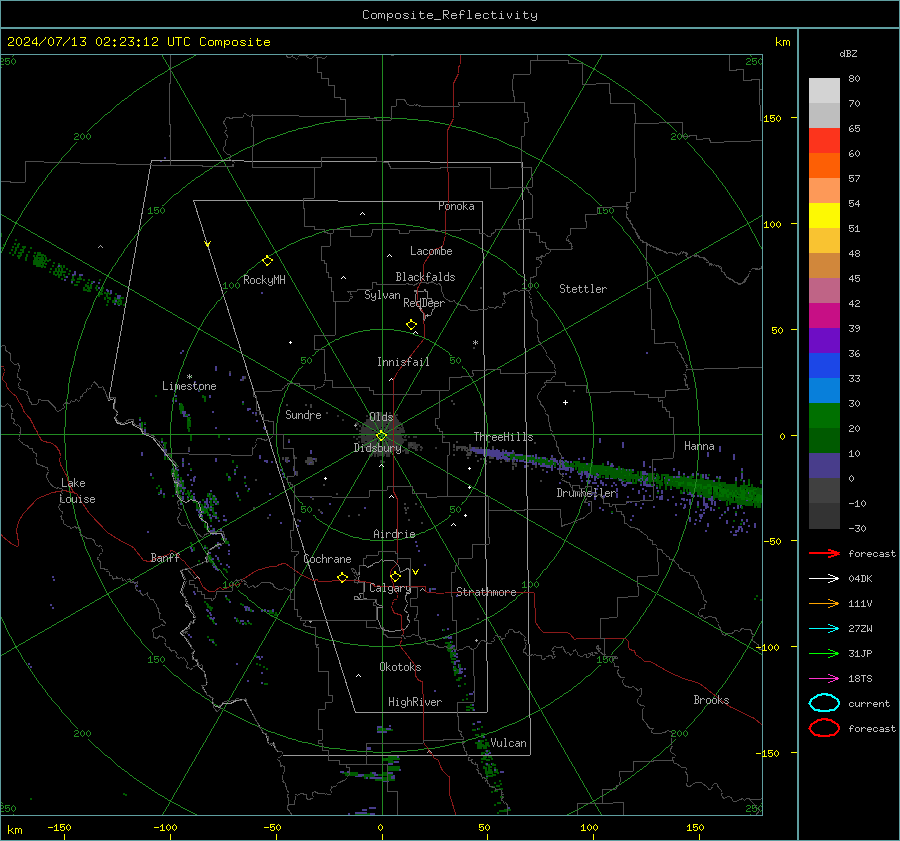The width and height of the screenshot is (900, 841).
Task: Click the red forecast ellipse icon
Action: pos(824,728)
